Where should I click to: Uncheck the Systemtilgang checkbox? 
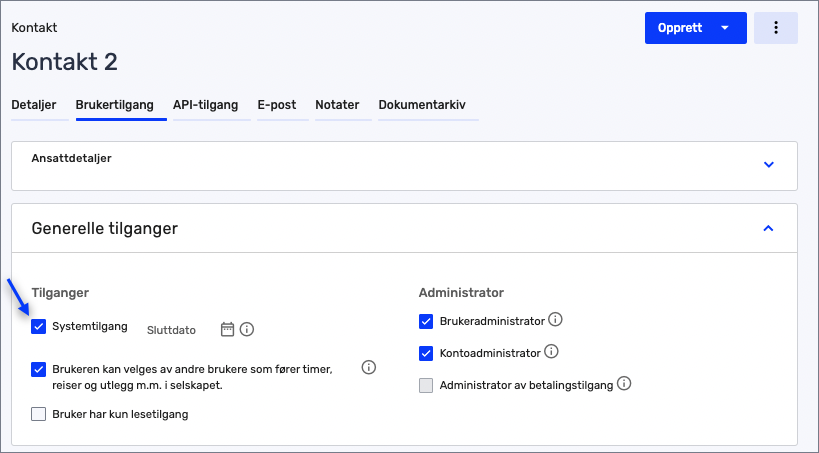click(39, 327)
